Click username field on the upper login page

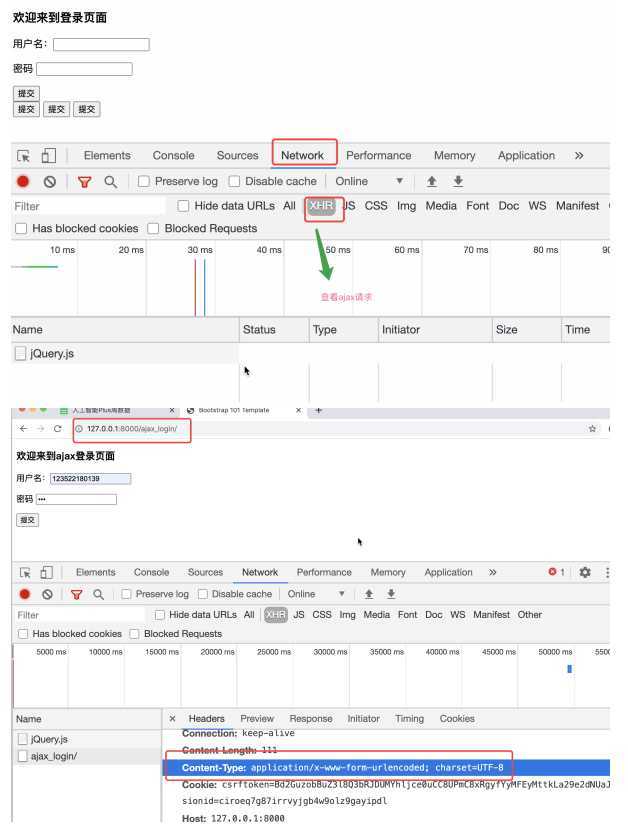pos(101,45)
